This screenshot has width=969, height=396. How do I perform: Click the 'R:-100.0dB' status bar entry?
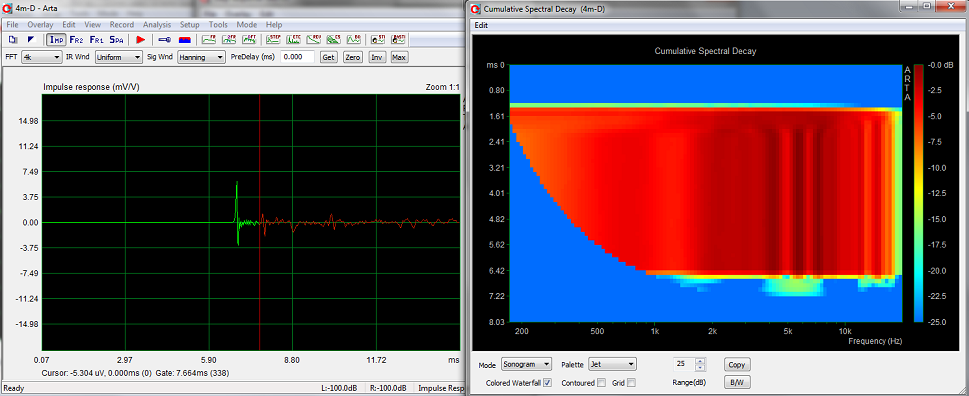tap(387, 388)
